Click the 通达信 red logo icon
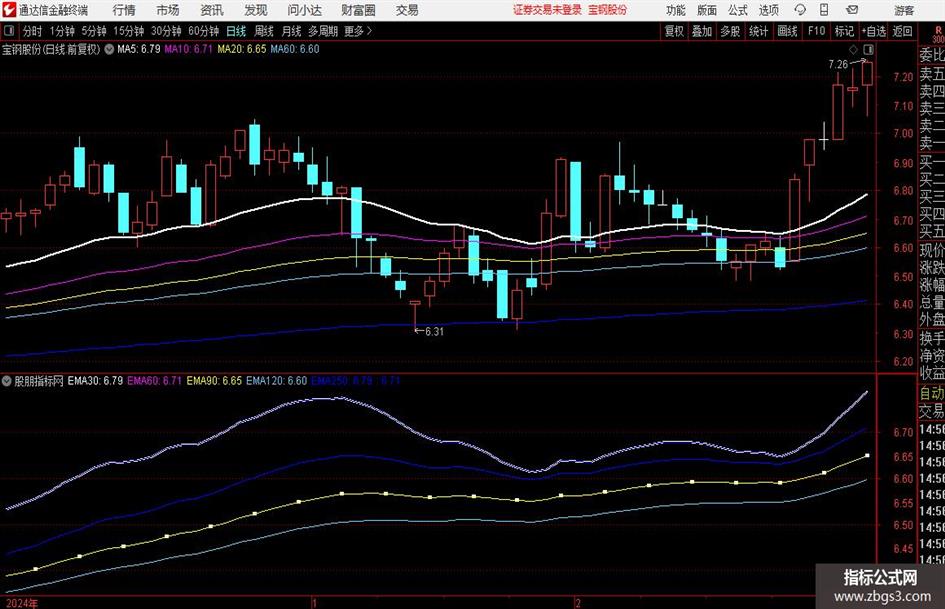This screenshot has width=945, height=609. (x=9, y=10)
